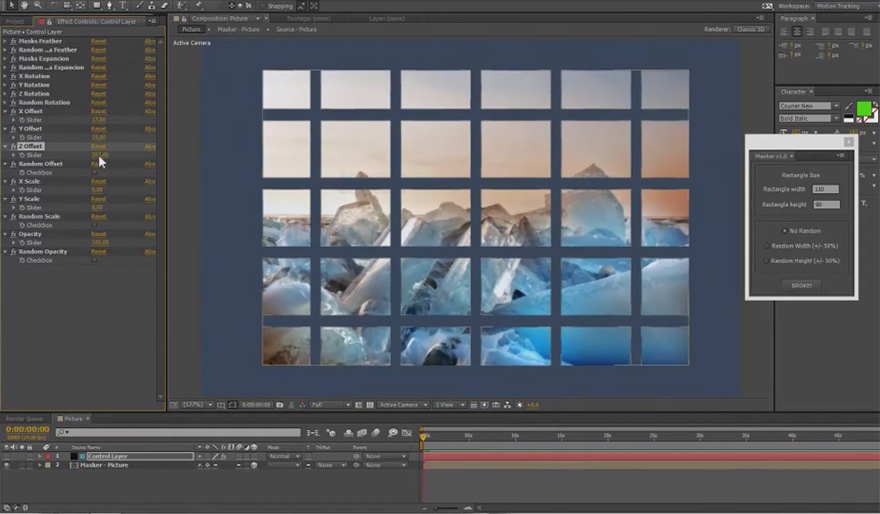Click the reset exposure icon in viewer

click(520, 405)
